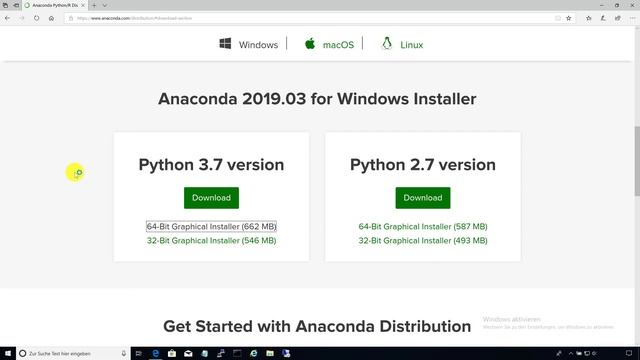The width and height of the screenshot is (640, 360).
Task: Switch to the Linux installer tab
Action: [411, 45]
